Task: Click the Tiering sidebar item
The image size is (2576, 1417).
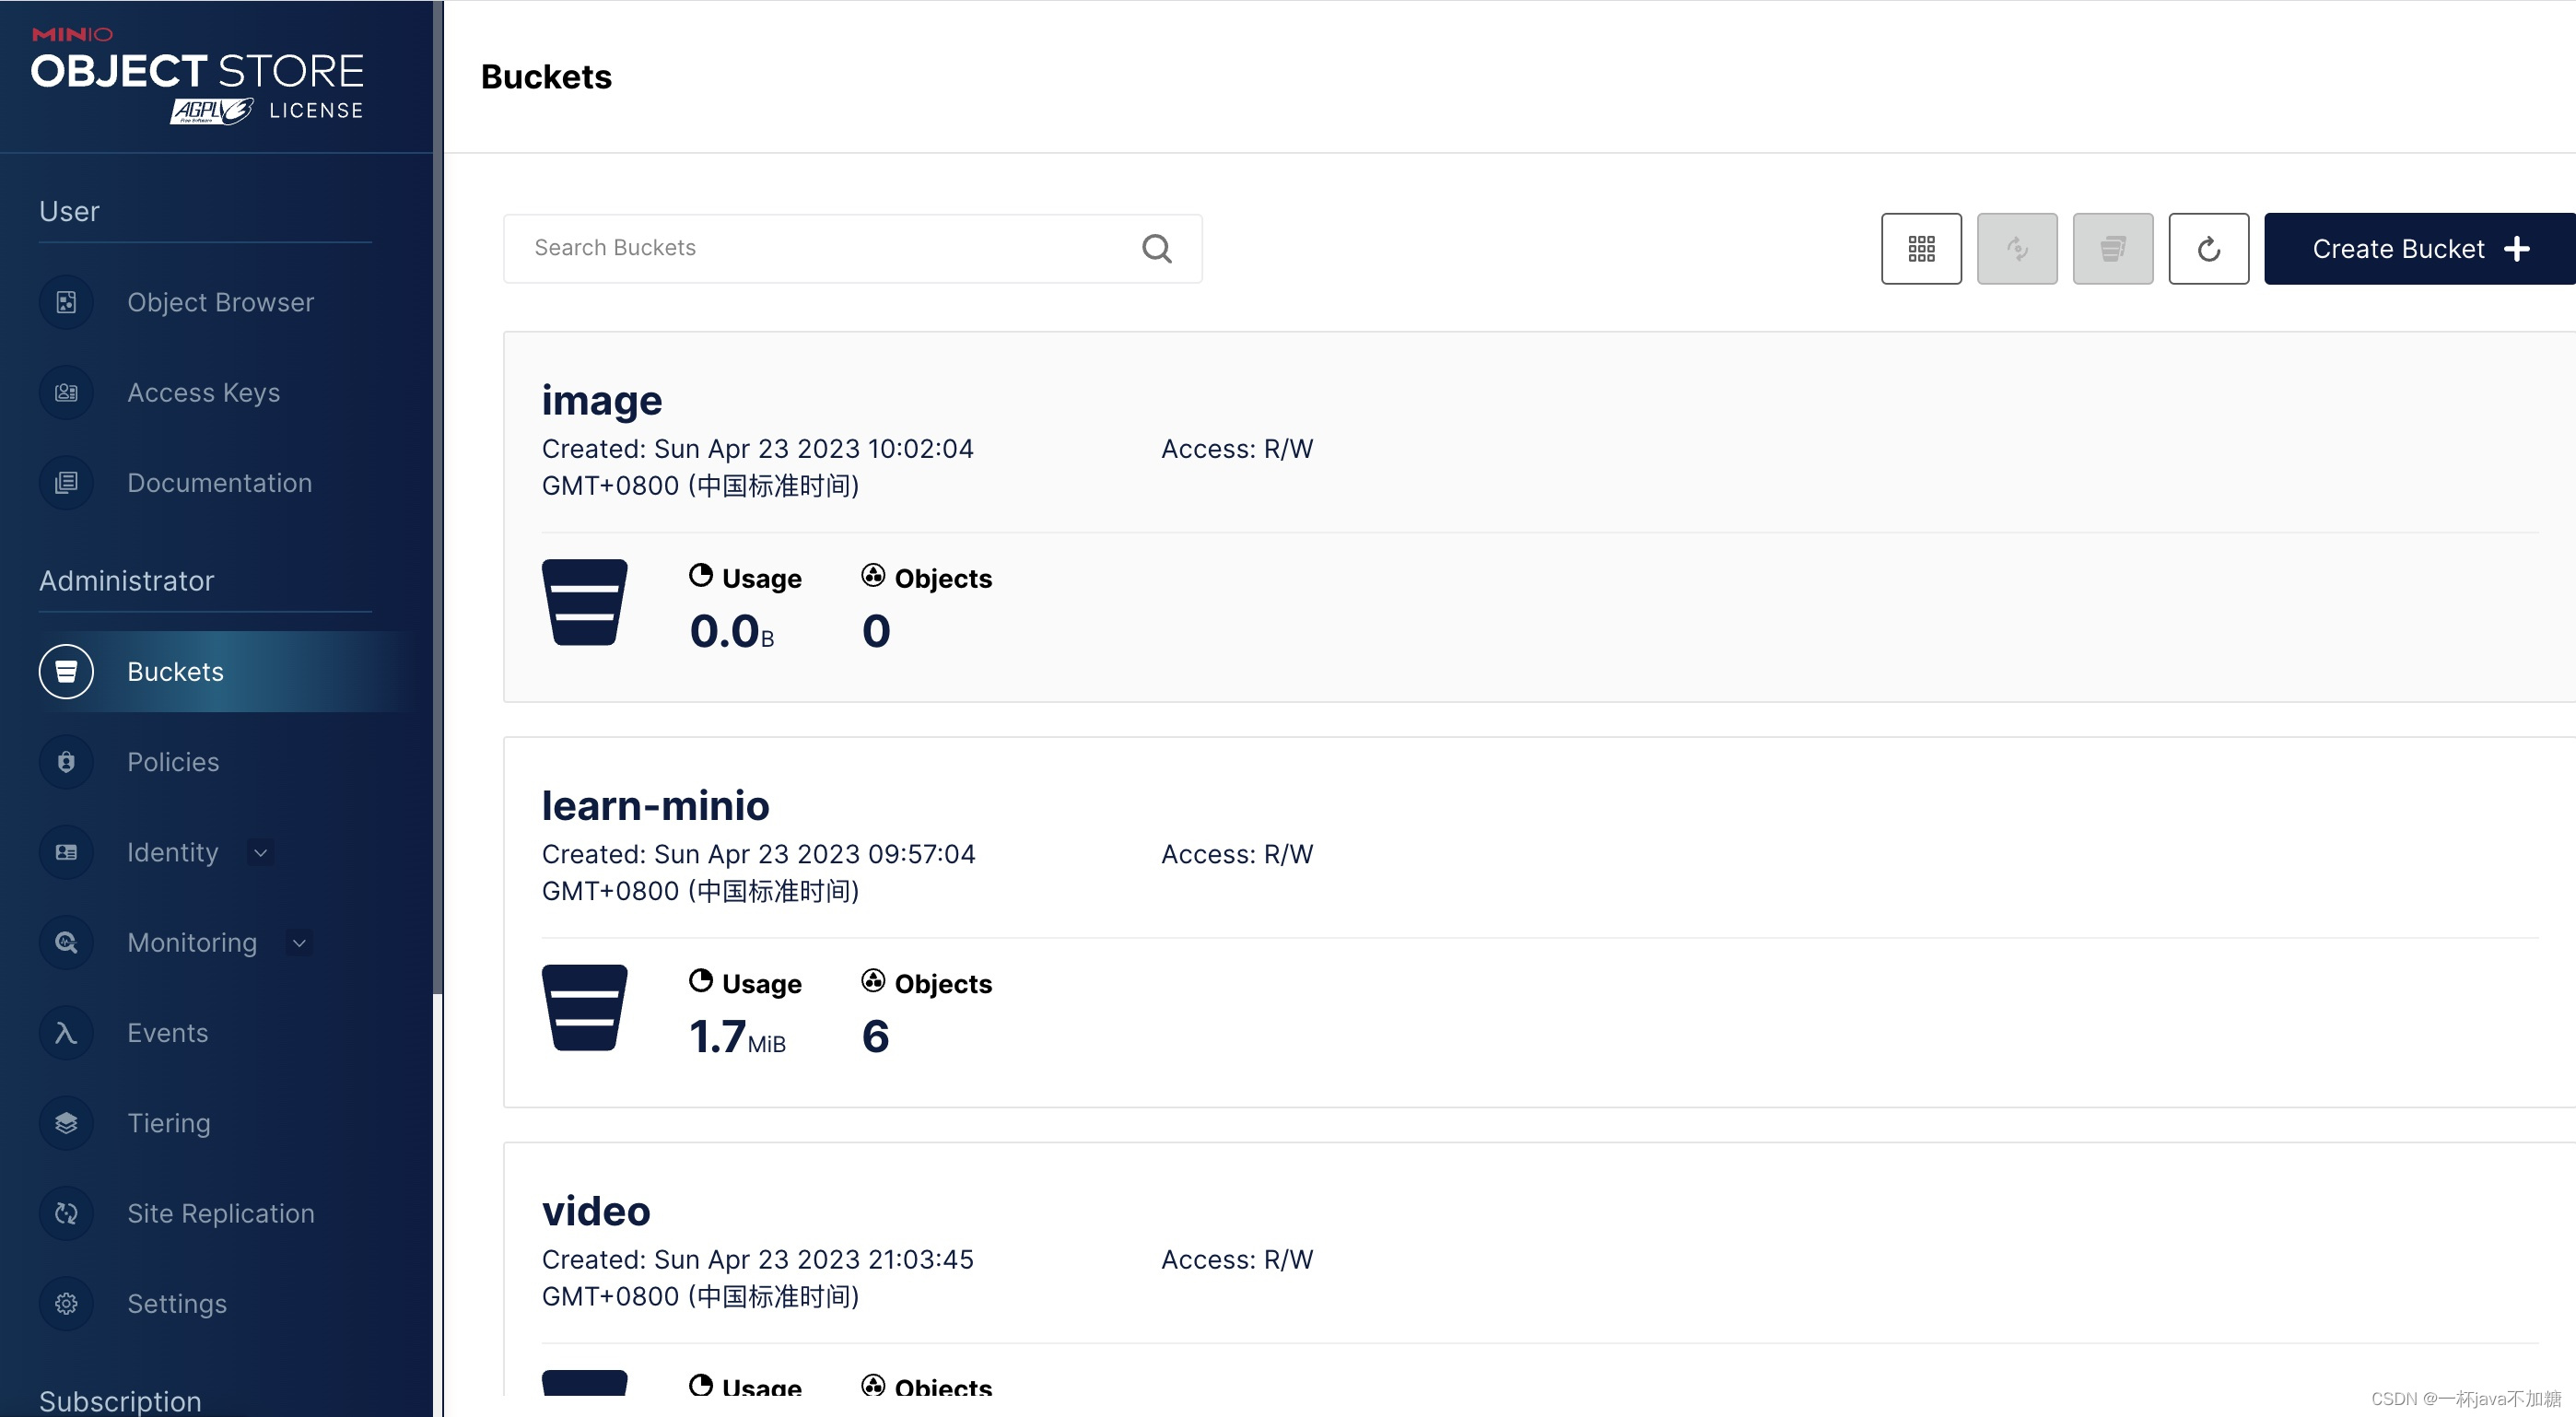Action: [170, 1122]
